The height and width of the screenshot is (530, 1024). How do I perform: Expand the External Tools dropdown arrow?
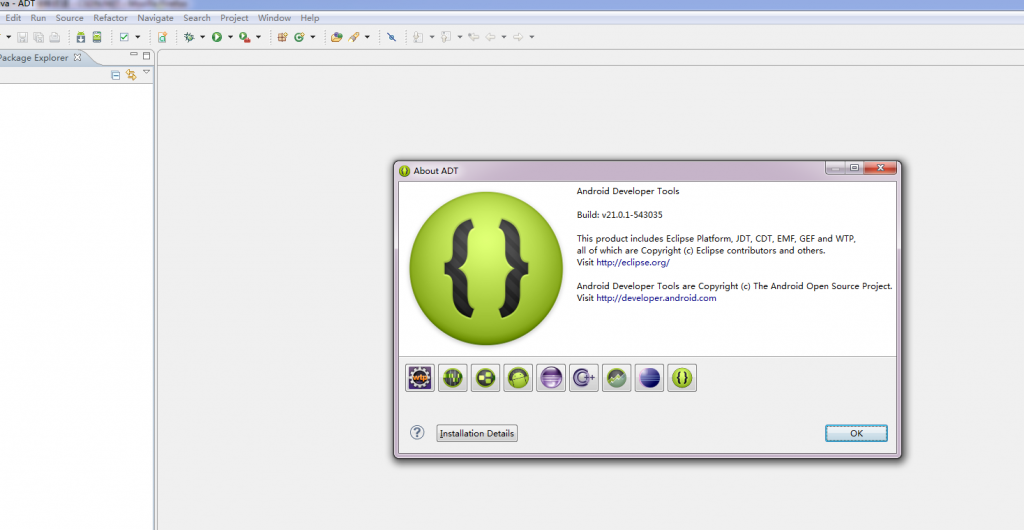[x=258, y=37]
